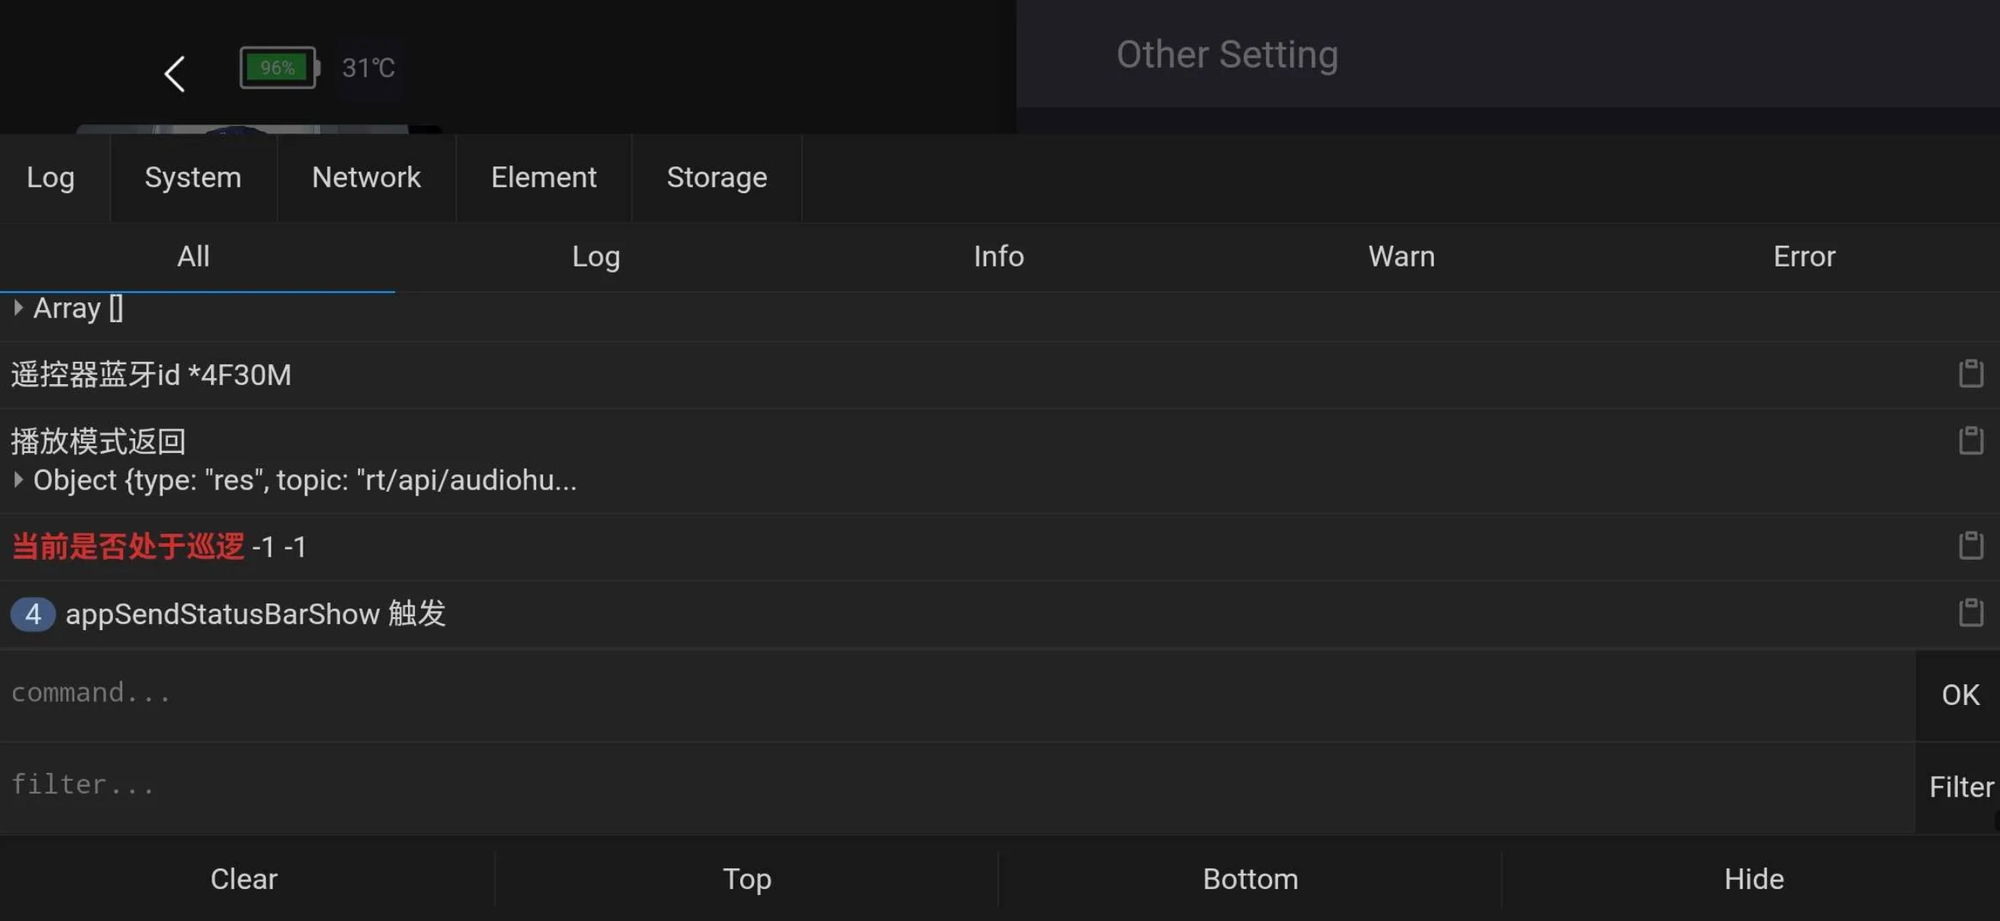The image size is (2000, 921).
Task: Click the filter text field
Action: point(950,786)
